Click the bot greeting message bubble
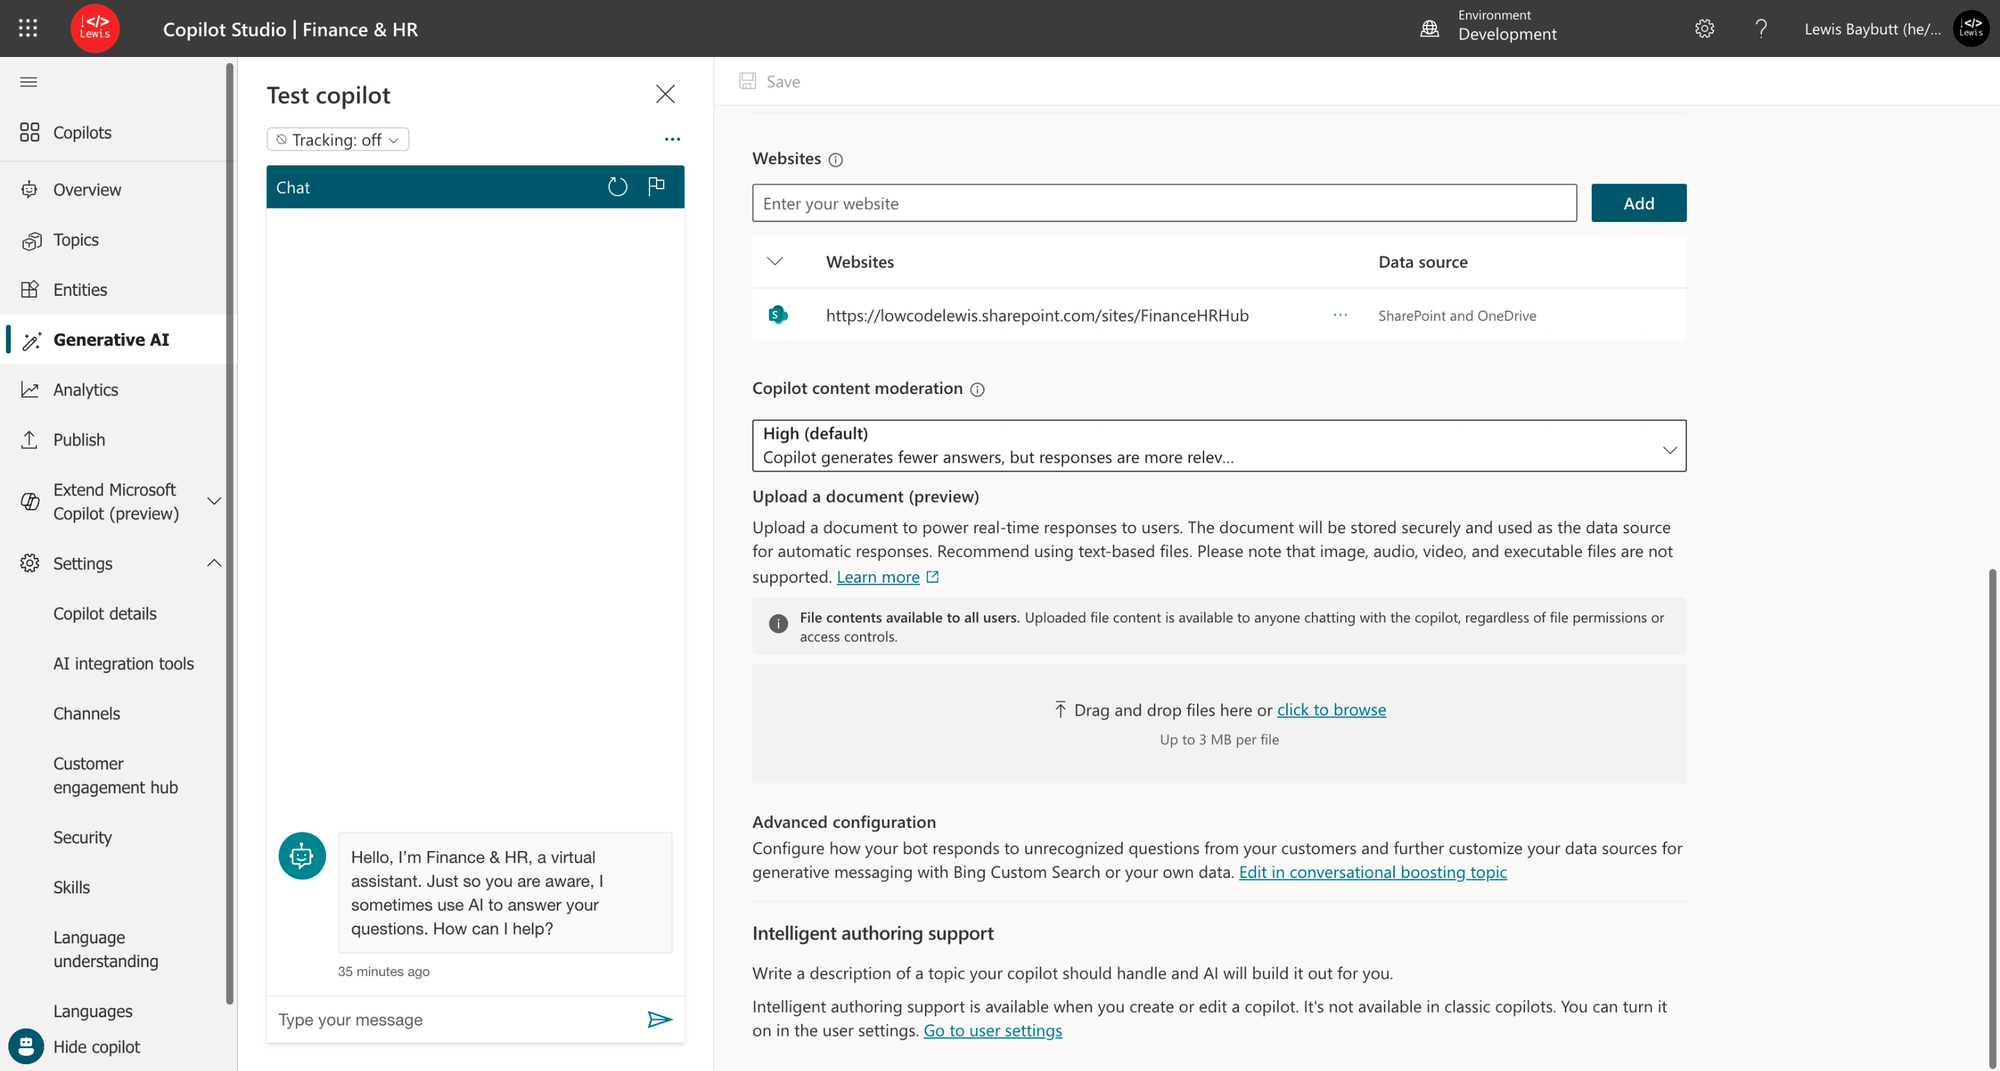Viewport: 2000px width, 1071px height. point(505,892)
